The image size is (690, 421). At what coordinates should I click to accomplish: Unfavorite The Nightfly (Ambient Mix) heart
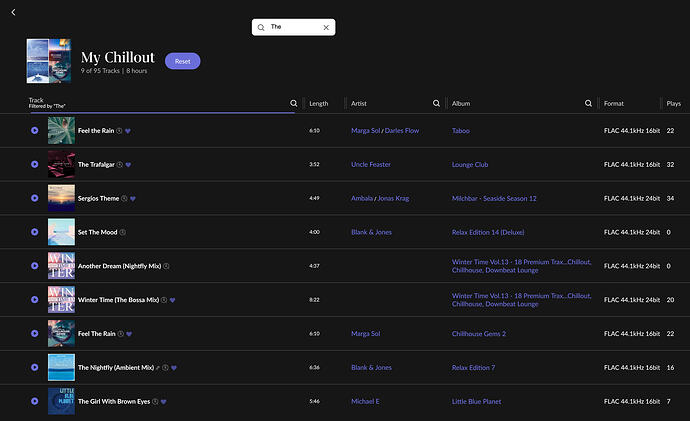(x=173, y=367)
